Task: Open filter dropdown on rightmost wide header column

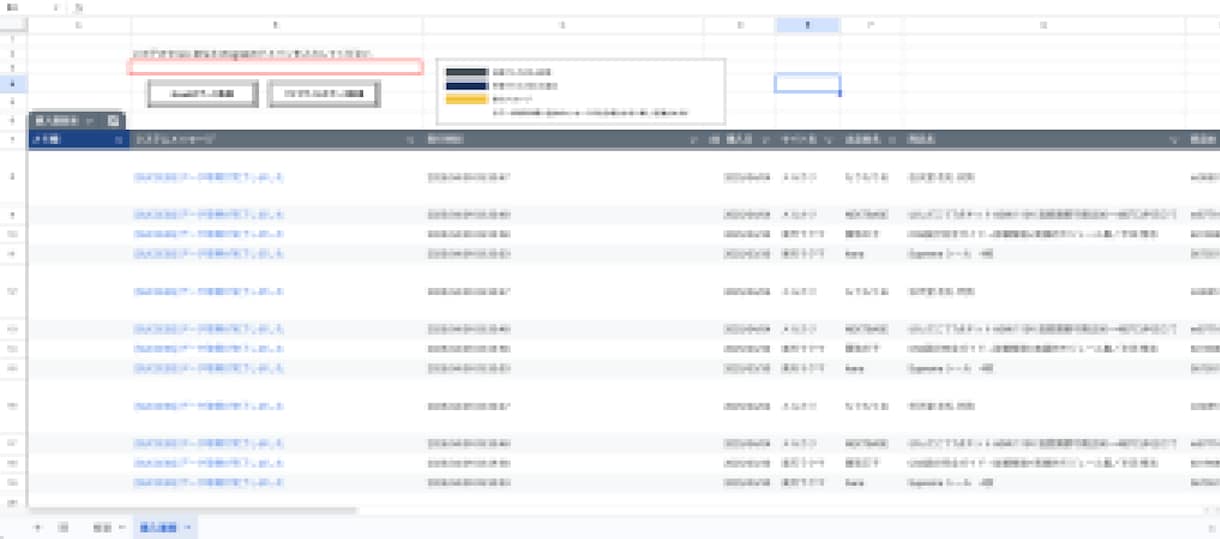Action: tap(1173, 140)
